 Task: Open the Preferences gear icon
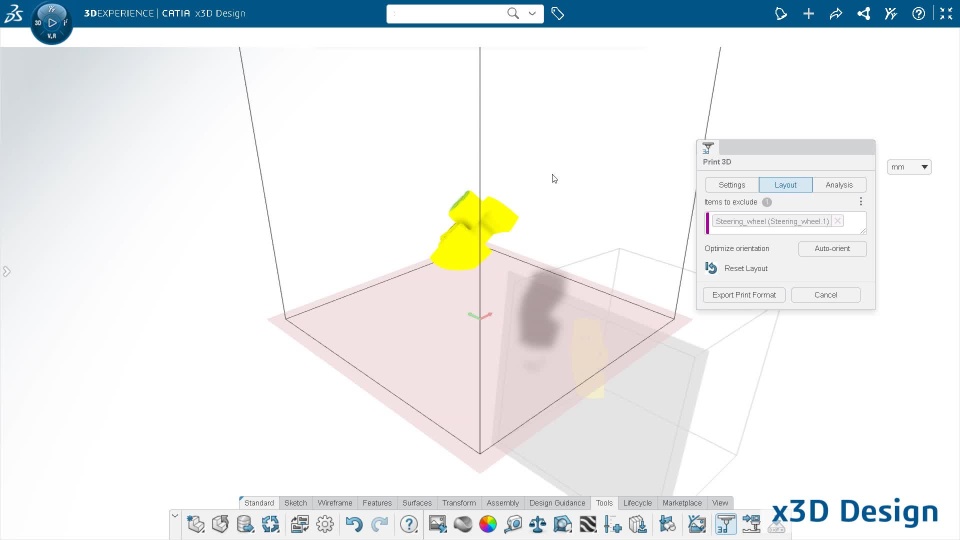[x=325, y=524]
